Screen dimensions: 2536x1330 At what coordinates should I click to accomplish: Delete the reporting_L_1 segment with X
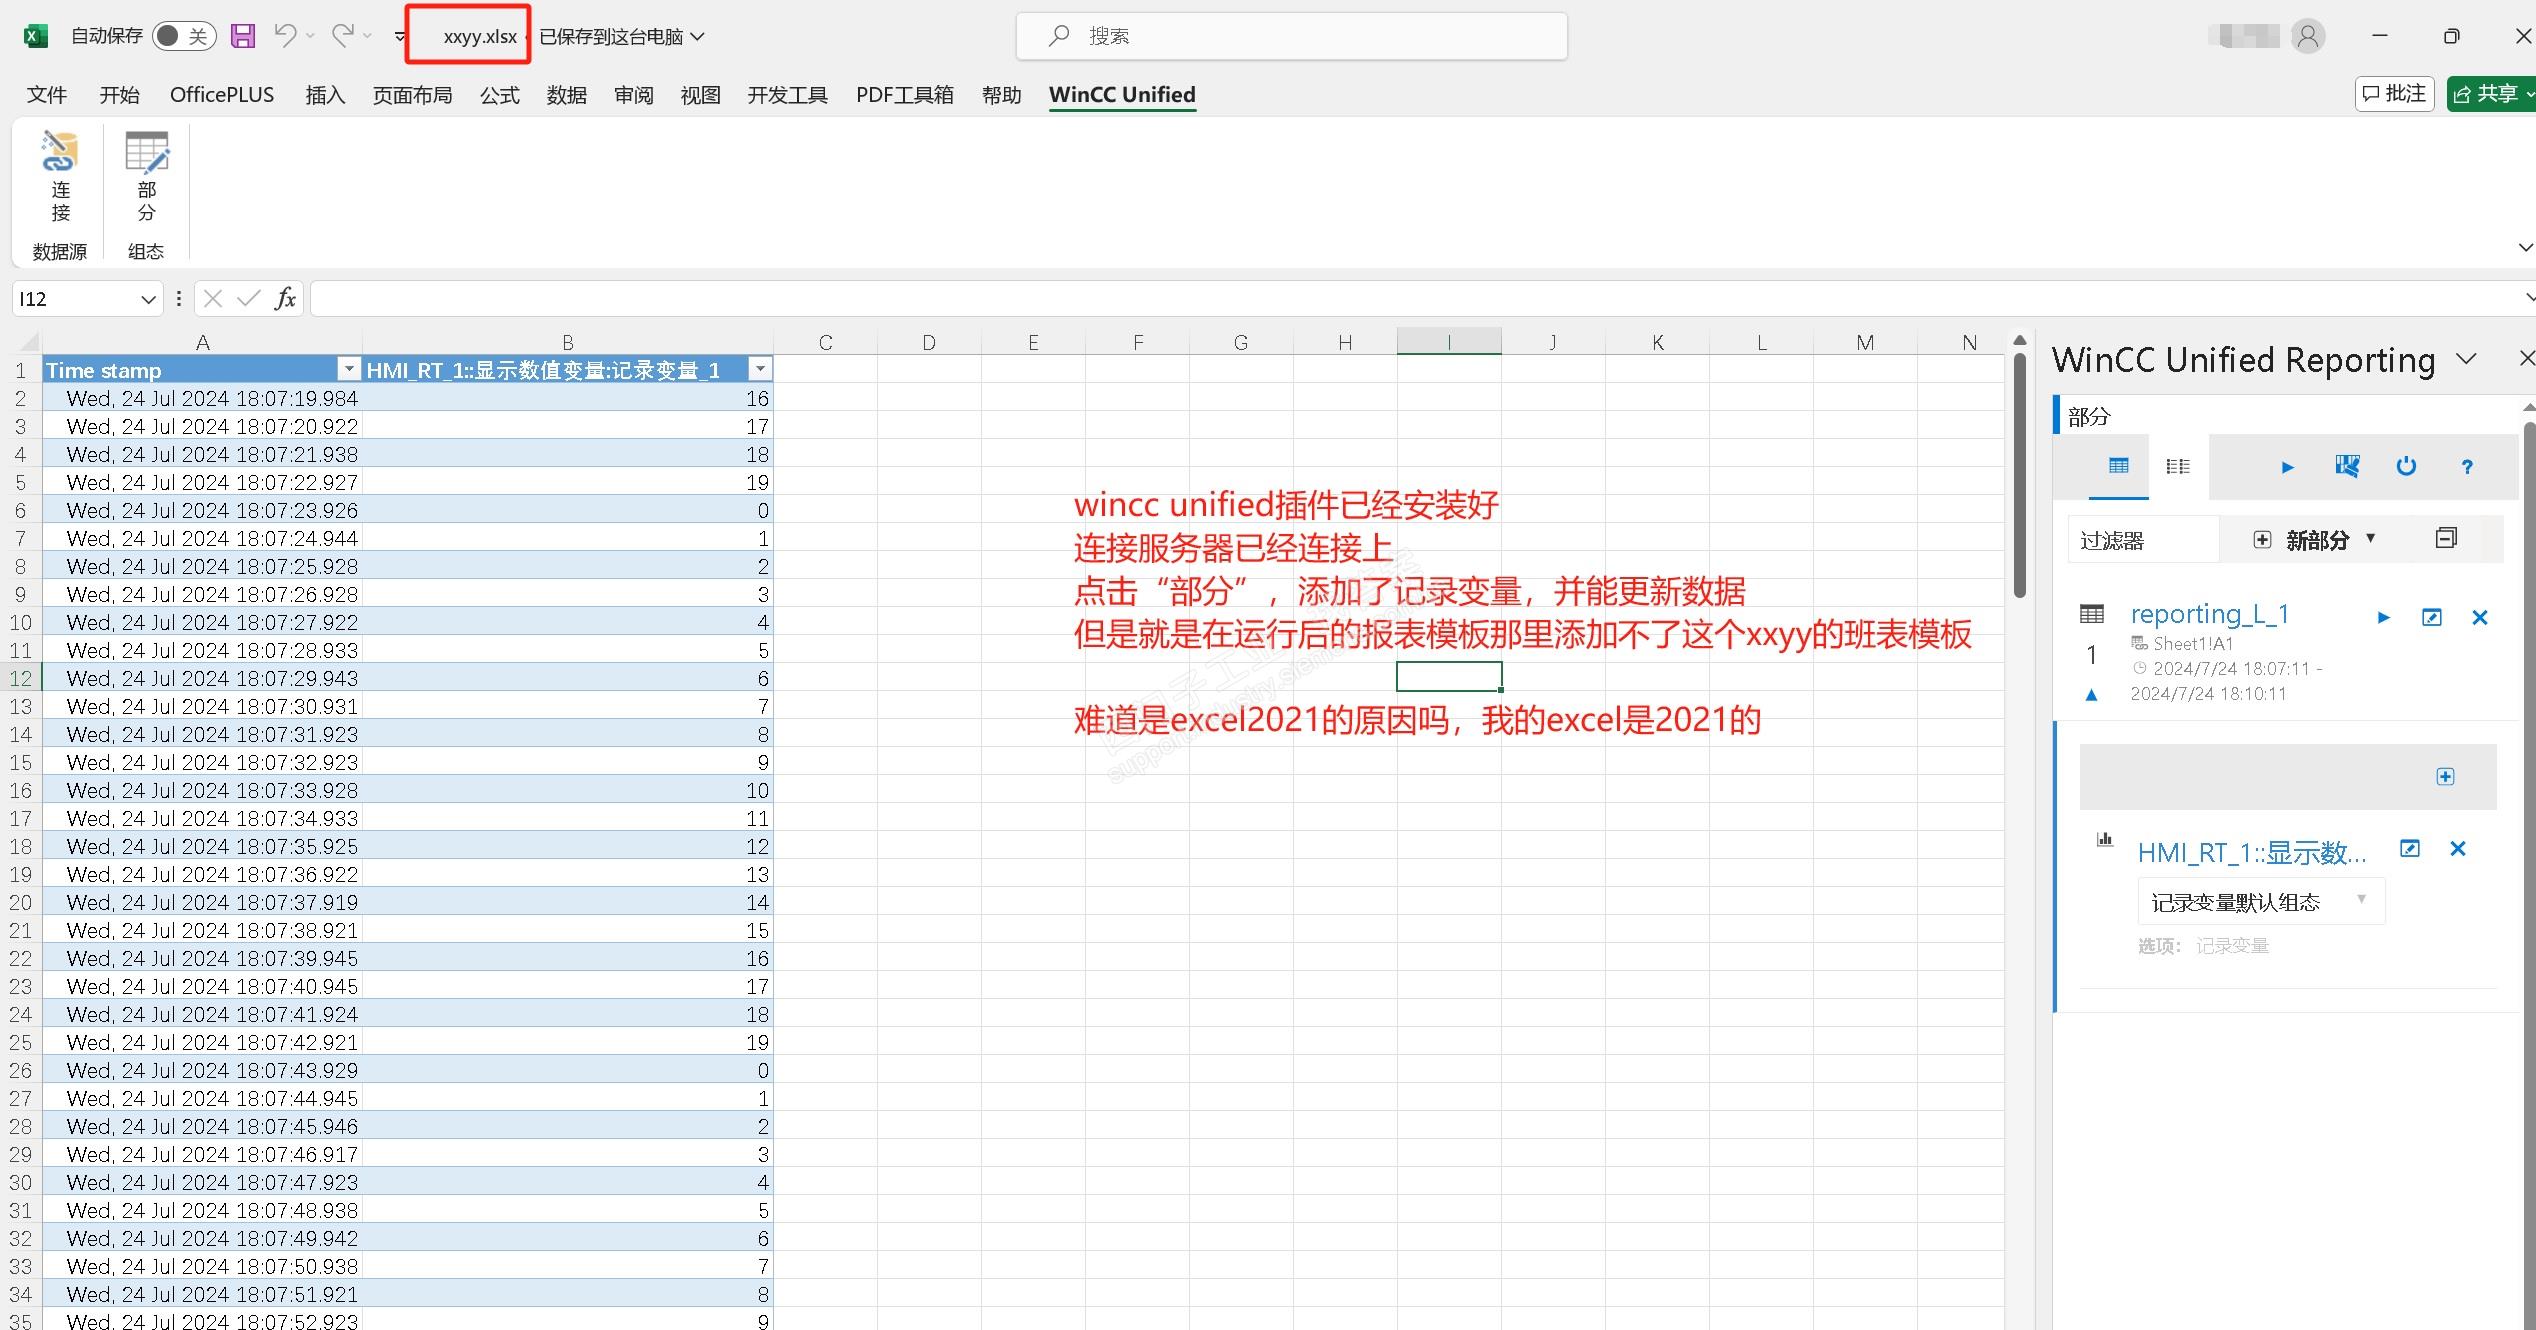2480,617
